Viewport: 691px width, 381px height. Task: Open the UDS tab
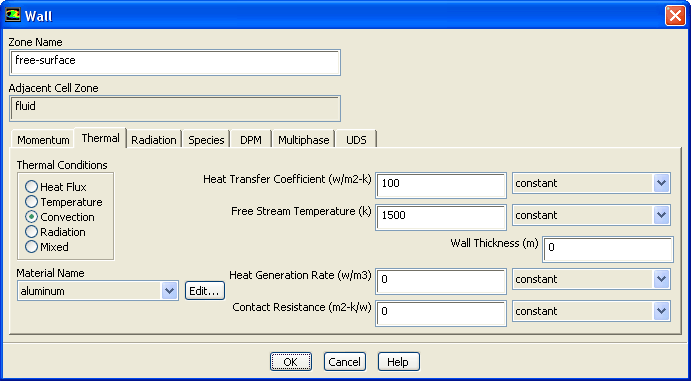(x=356, y=140)
